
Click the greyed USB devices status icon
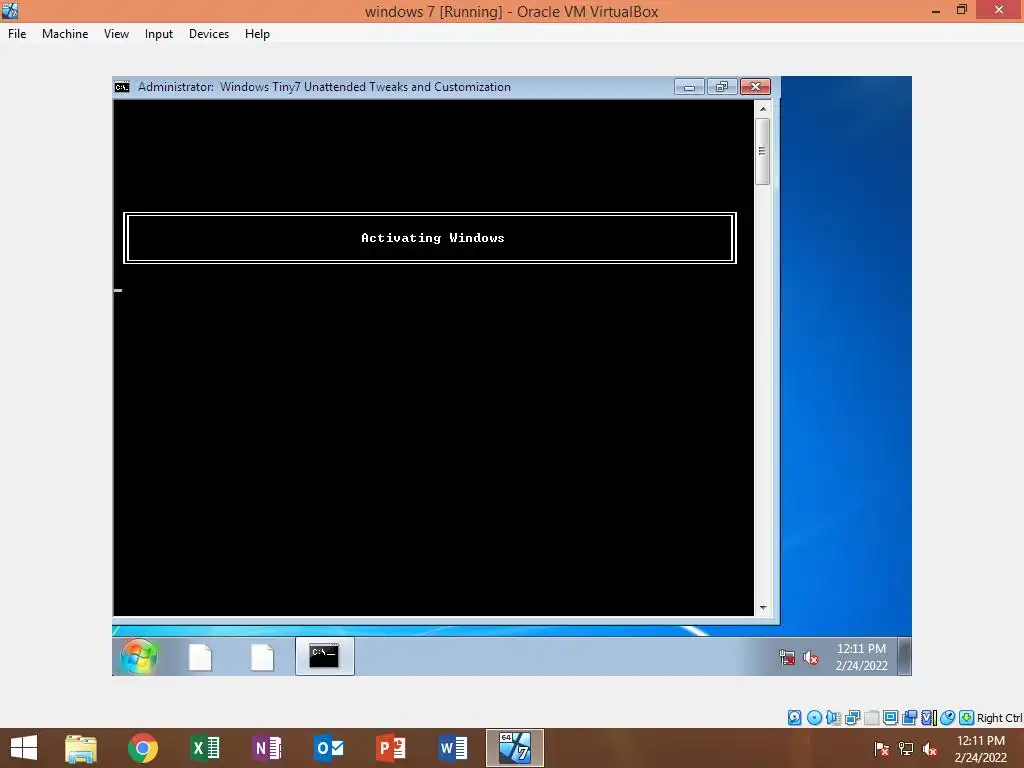coord(871,718)
